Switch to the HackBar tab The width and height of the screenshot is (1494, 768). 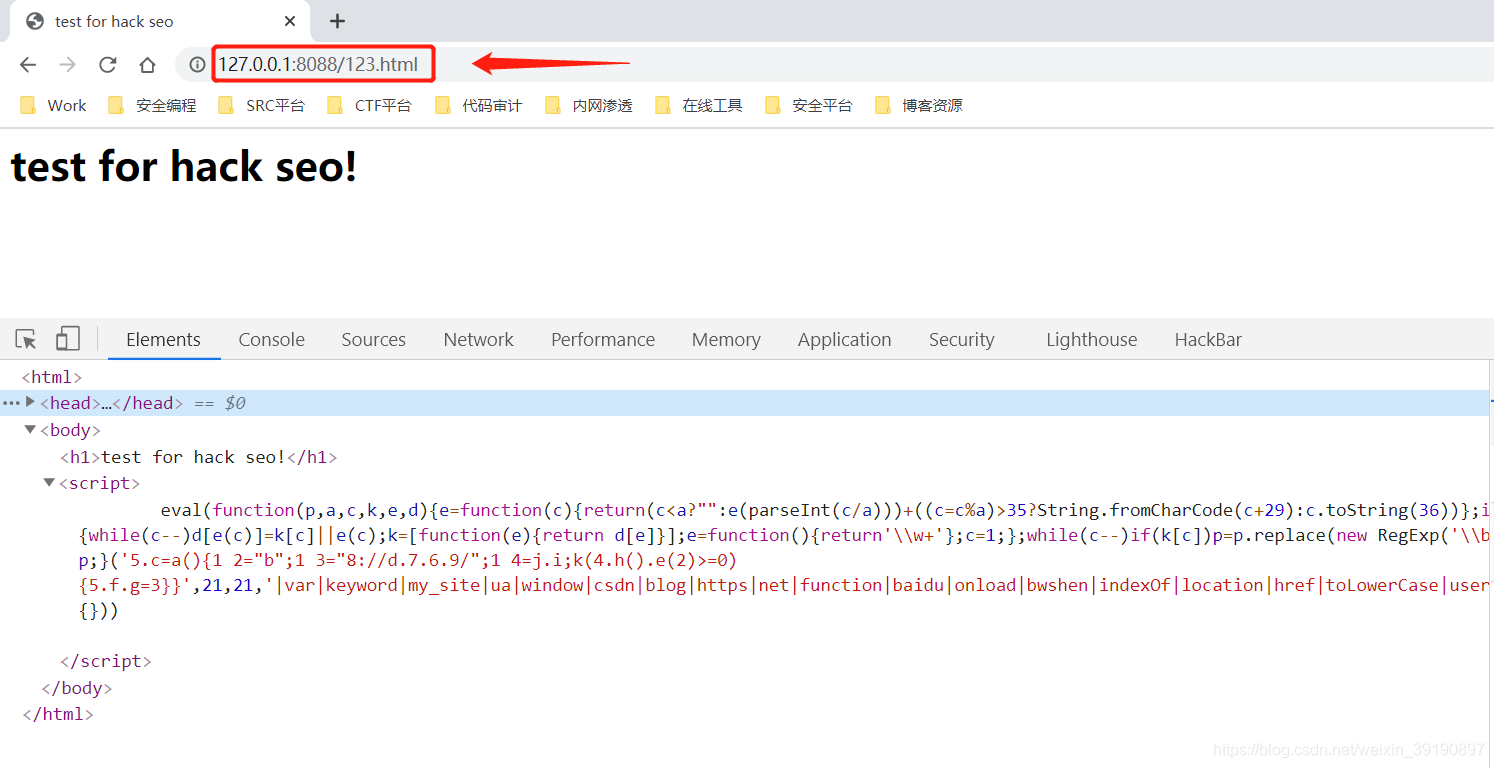pos(1208,340)
